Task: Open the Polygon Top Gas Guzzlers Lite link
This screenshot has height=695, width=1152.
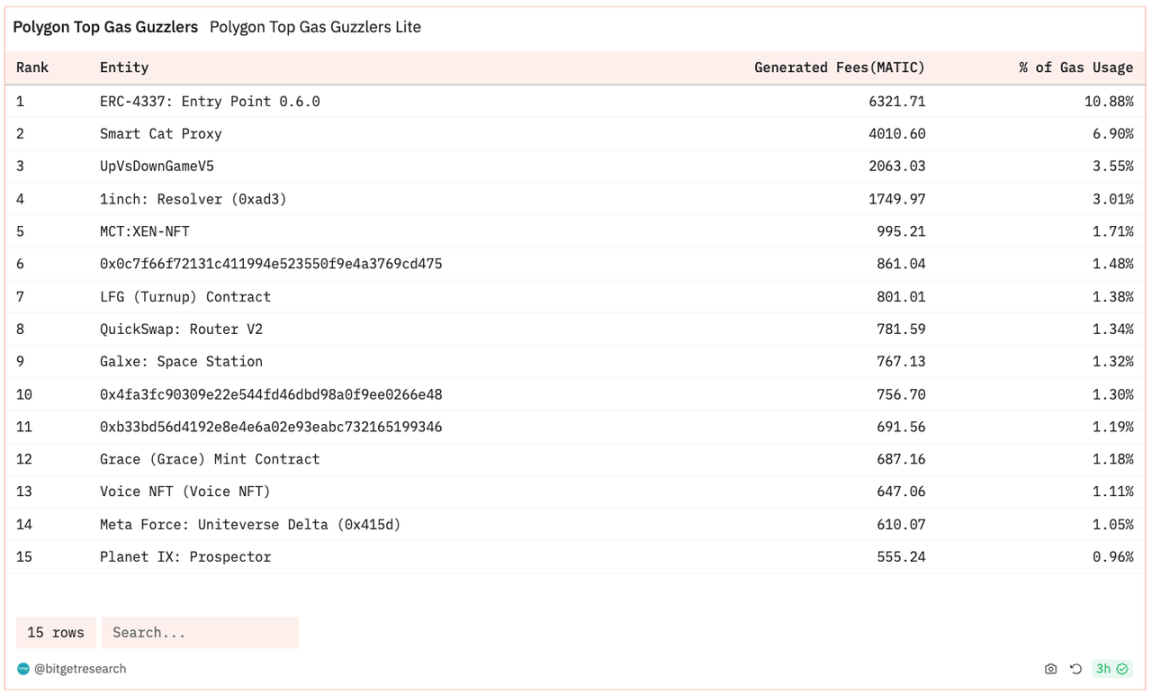Action: (x=315, y=27)
